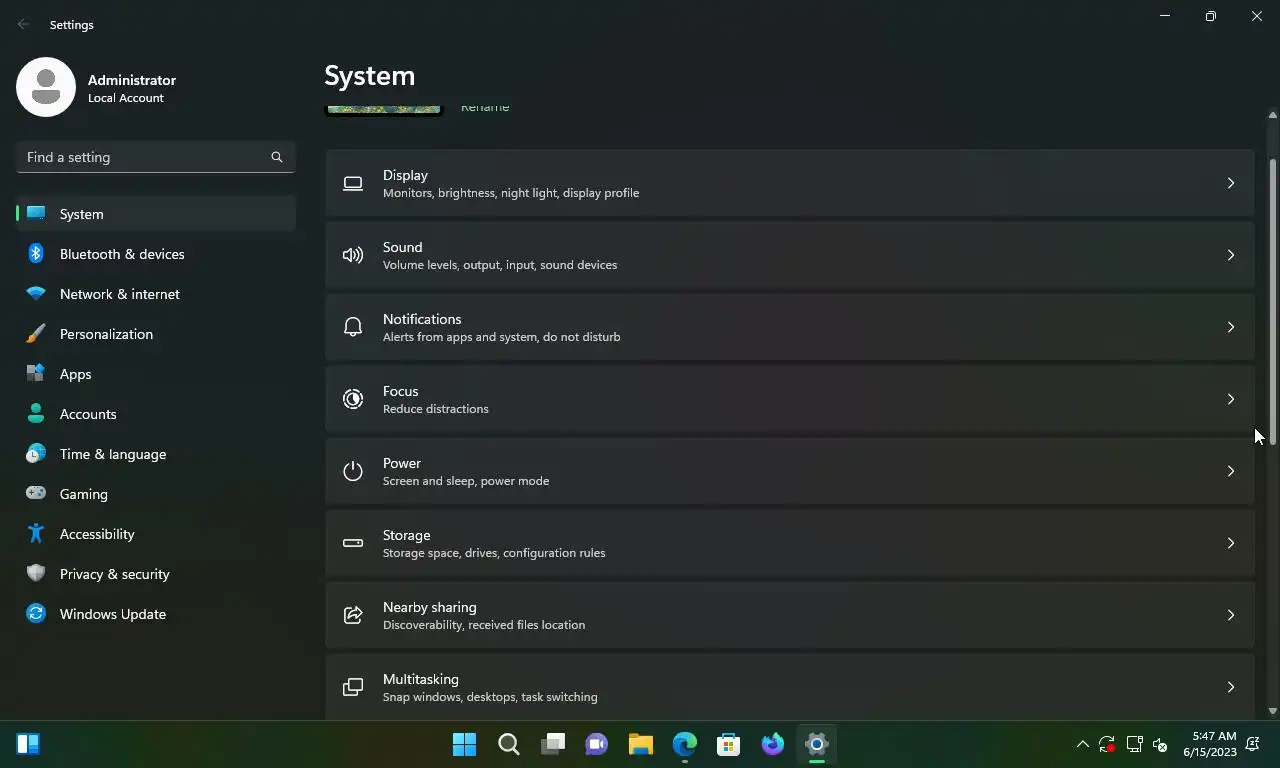Open the notification center bell in system tray
Screen dimensions: 1280x768
1255,744
